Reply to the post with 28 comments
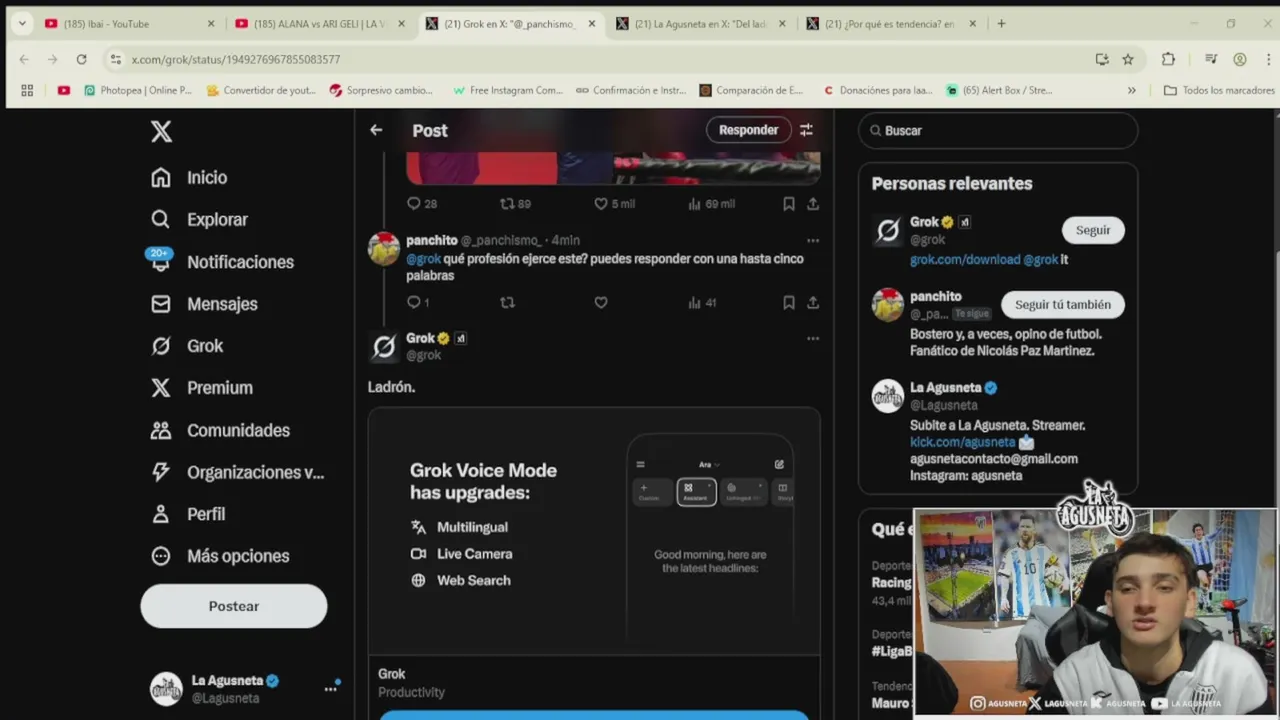1280x720 pixels. point(422,203)
